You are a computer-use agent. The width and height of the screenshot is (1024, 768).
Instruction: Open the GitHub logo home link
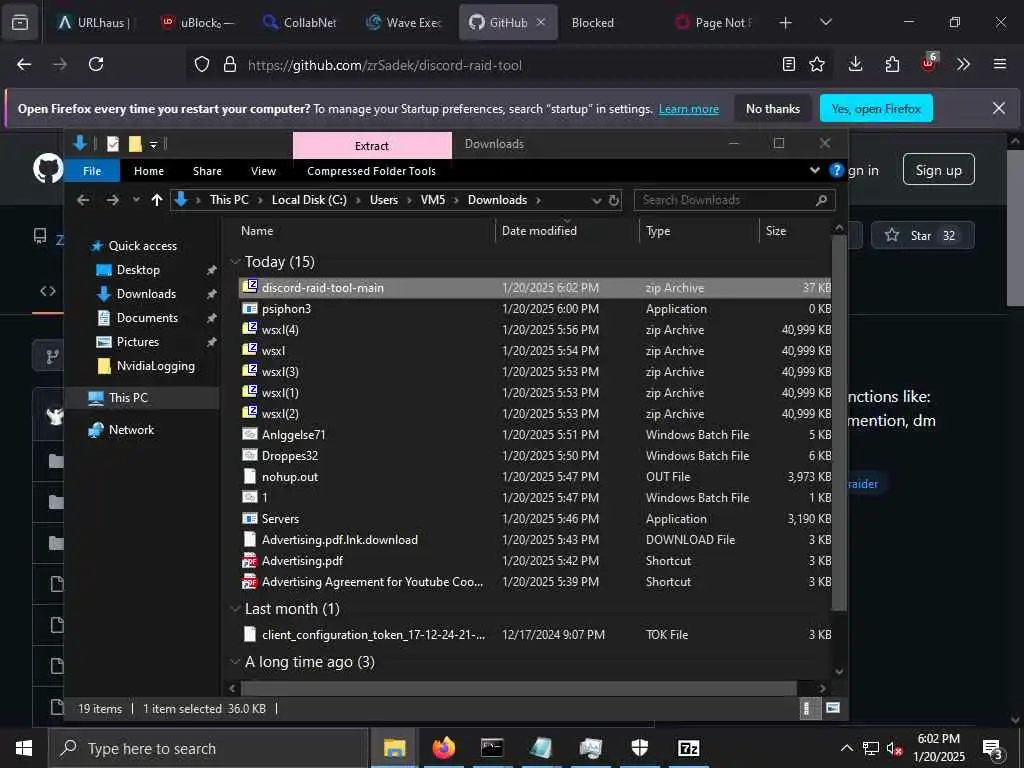48,168
